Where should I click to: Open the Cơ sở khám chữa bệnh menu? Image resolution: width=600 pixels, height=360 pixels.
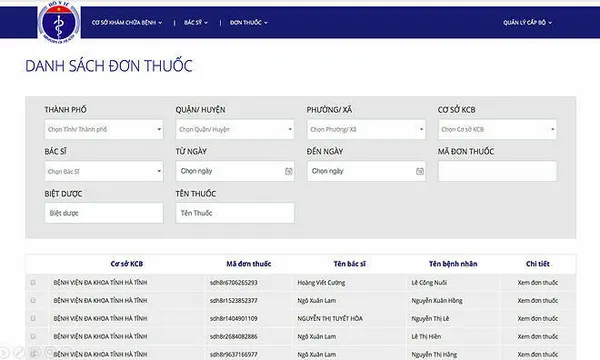click(x=127, y=23)
